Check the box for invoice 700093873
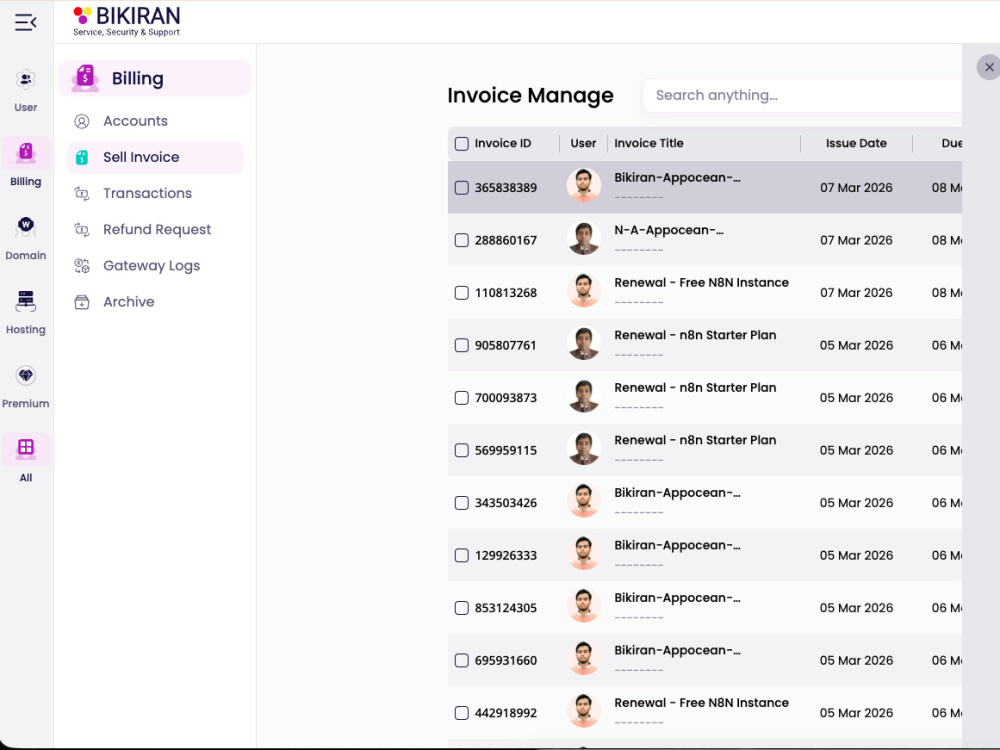Image resolution: width=1000 pixels, height=750 pixels. click(462, 398)
